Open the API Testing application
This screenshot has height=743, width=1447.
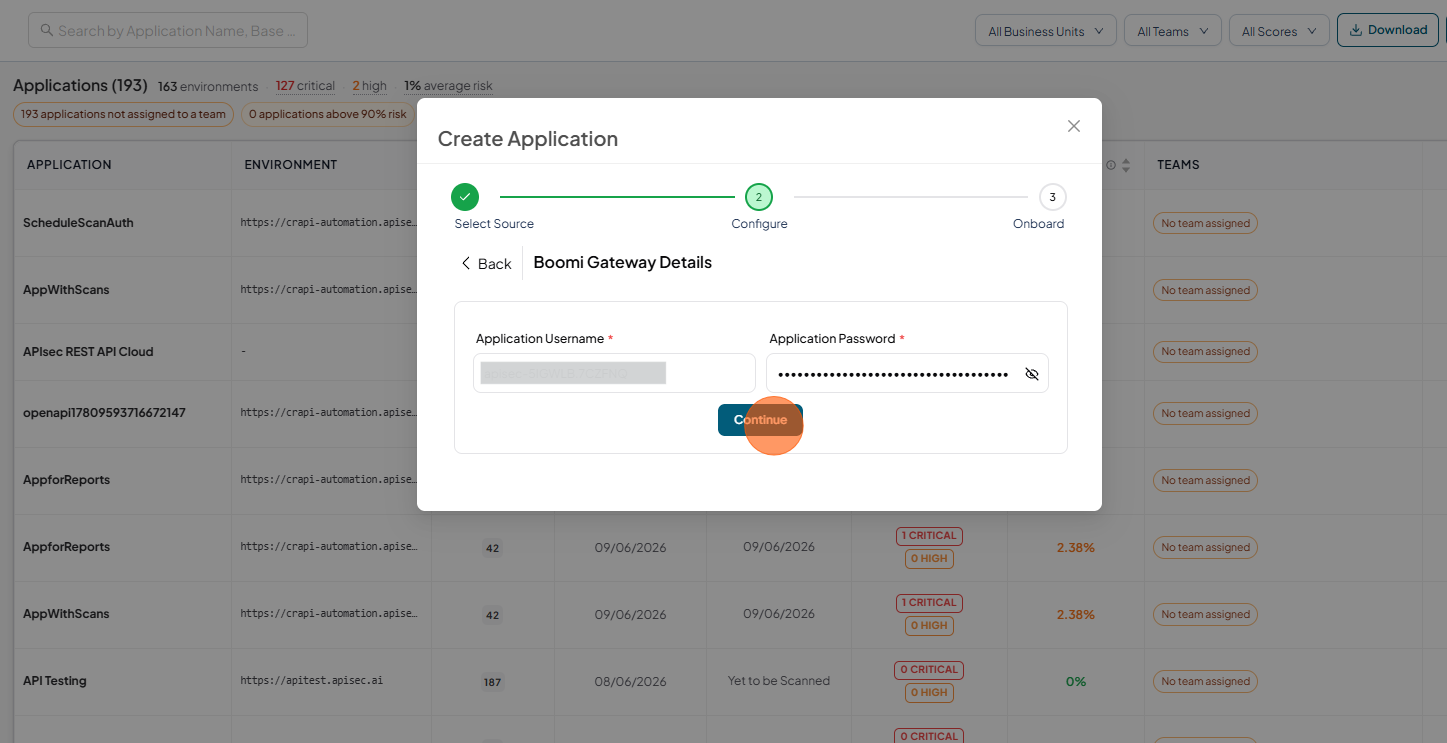55,681
